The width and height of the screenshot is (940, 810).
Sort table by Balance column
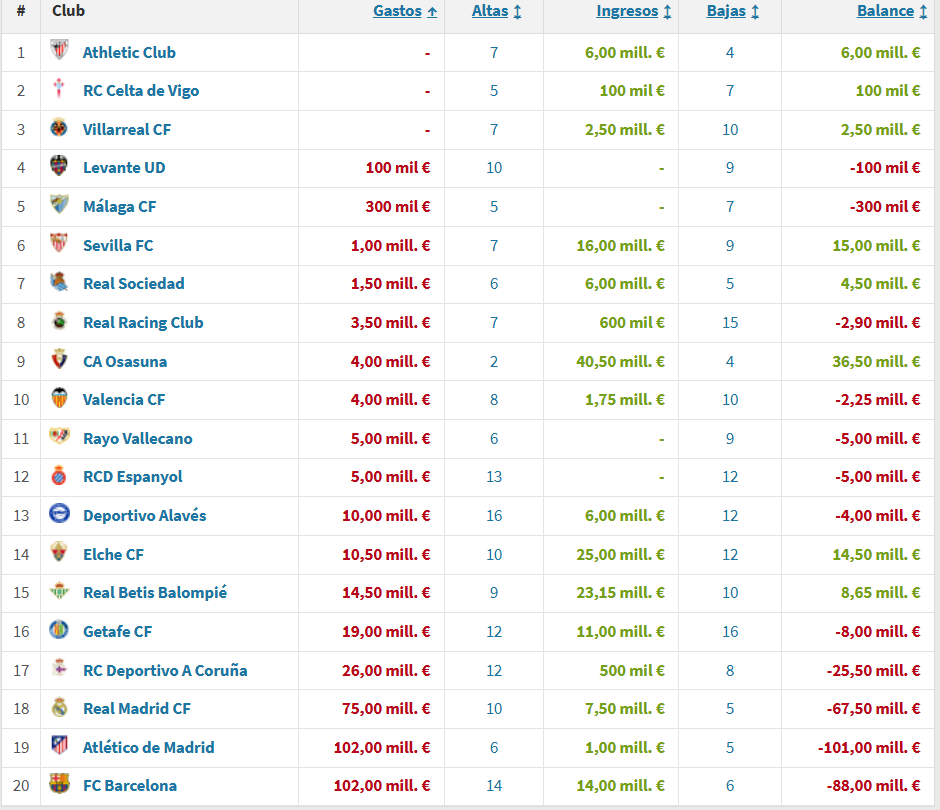click(x=892, y=11)
